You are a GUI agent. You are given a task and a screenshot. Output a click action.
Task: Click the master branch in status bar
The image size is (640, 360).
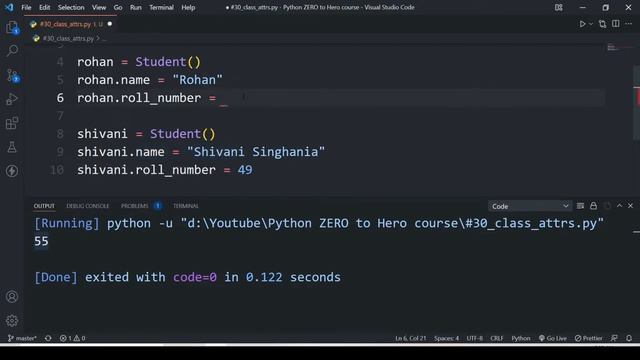(x=22, y=338)
